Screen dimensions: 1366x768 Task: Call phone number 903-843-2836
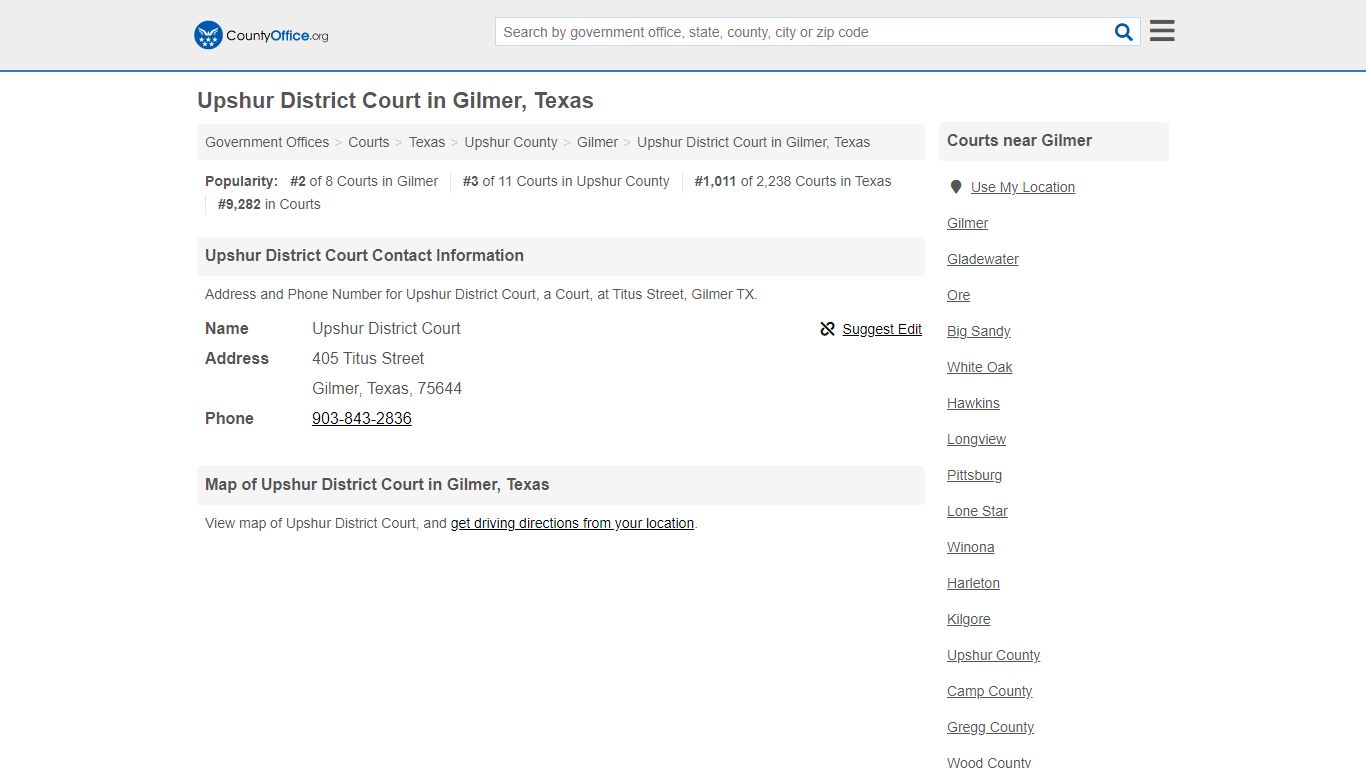(362, 418)
